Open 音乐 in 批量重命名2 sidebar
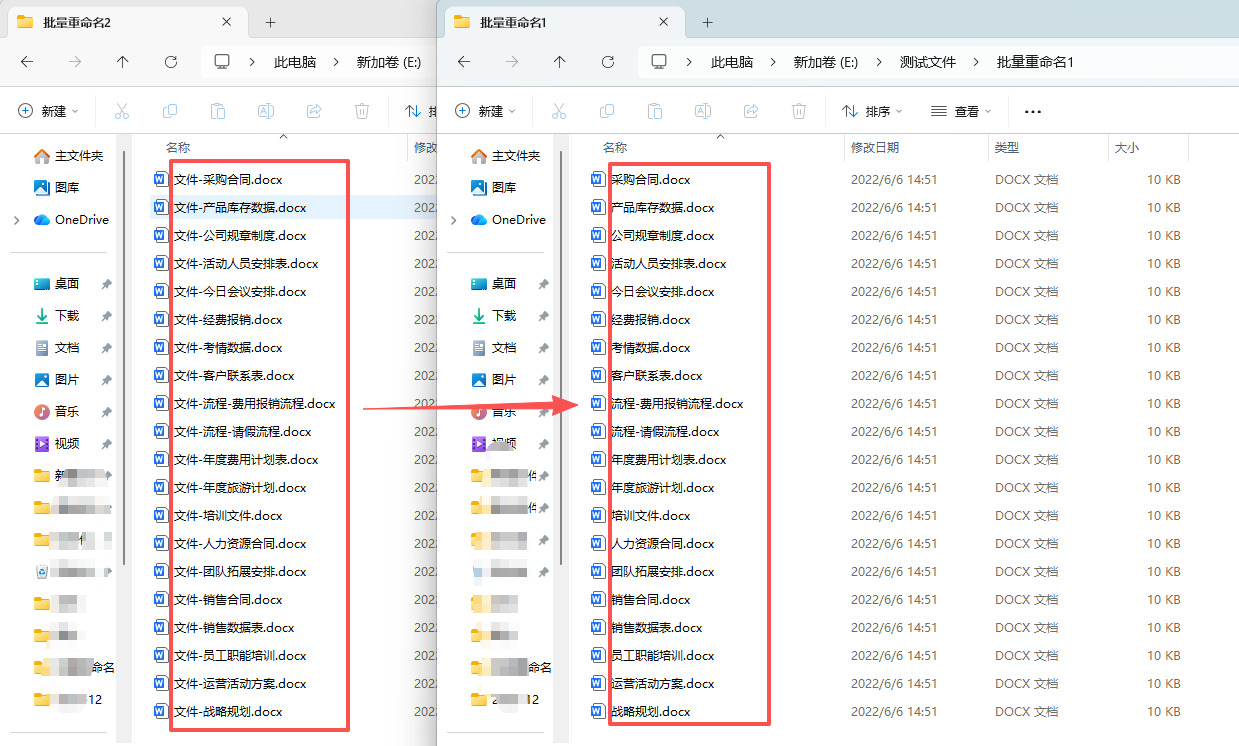This screenshot has height=746, width=1239. (58, 412)
